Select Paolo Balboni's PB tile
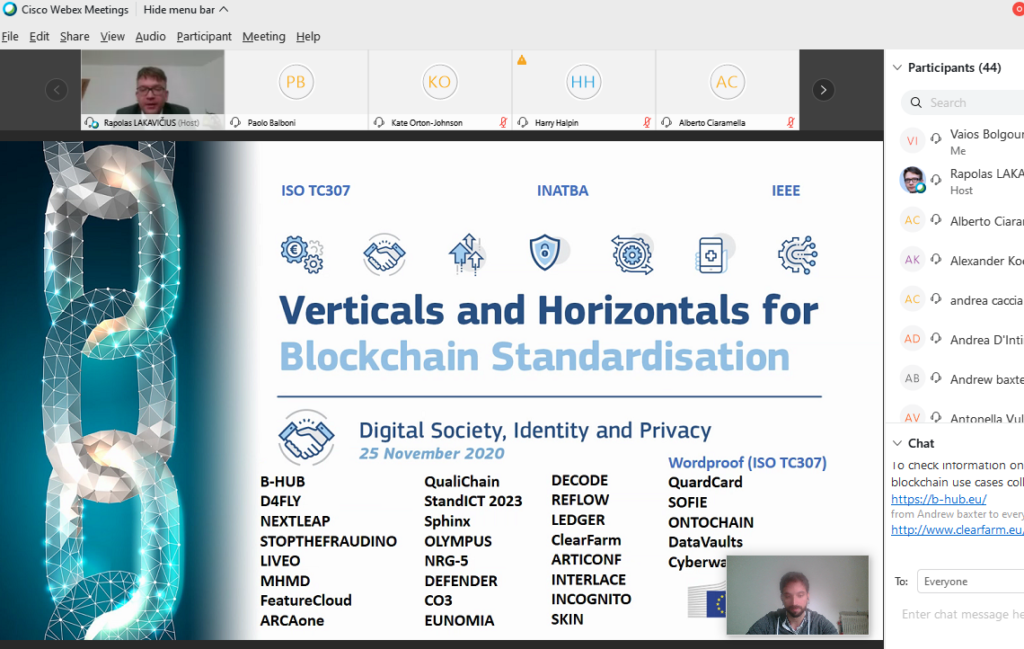The image size is (1024, 649). tap(296, 89)
